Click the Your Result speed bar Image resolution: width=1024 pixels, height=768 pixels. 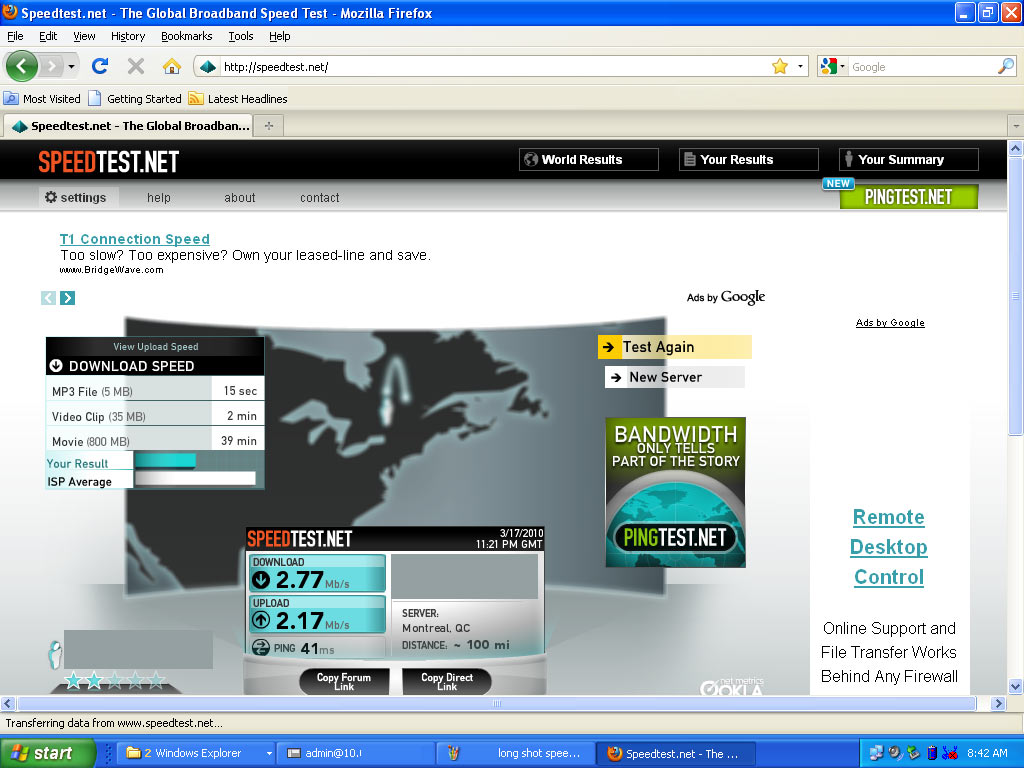pyautogui.click(x=165, y=460)
